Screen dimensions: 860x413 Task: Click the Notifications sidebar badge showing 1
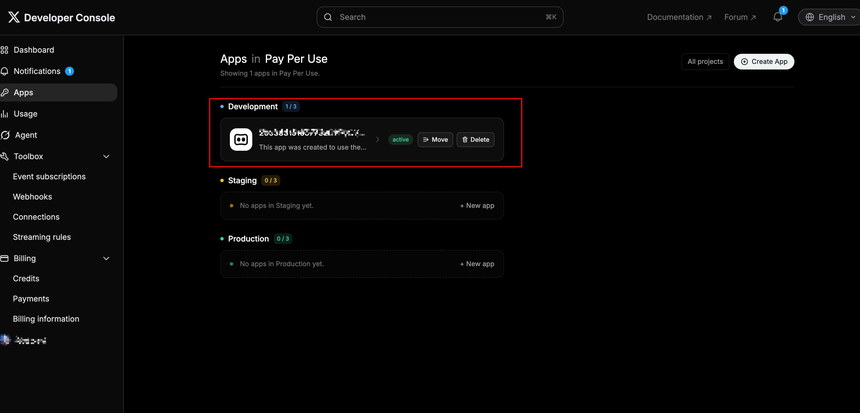pos(69,71)
